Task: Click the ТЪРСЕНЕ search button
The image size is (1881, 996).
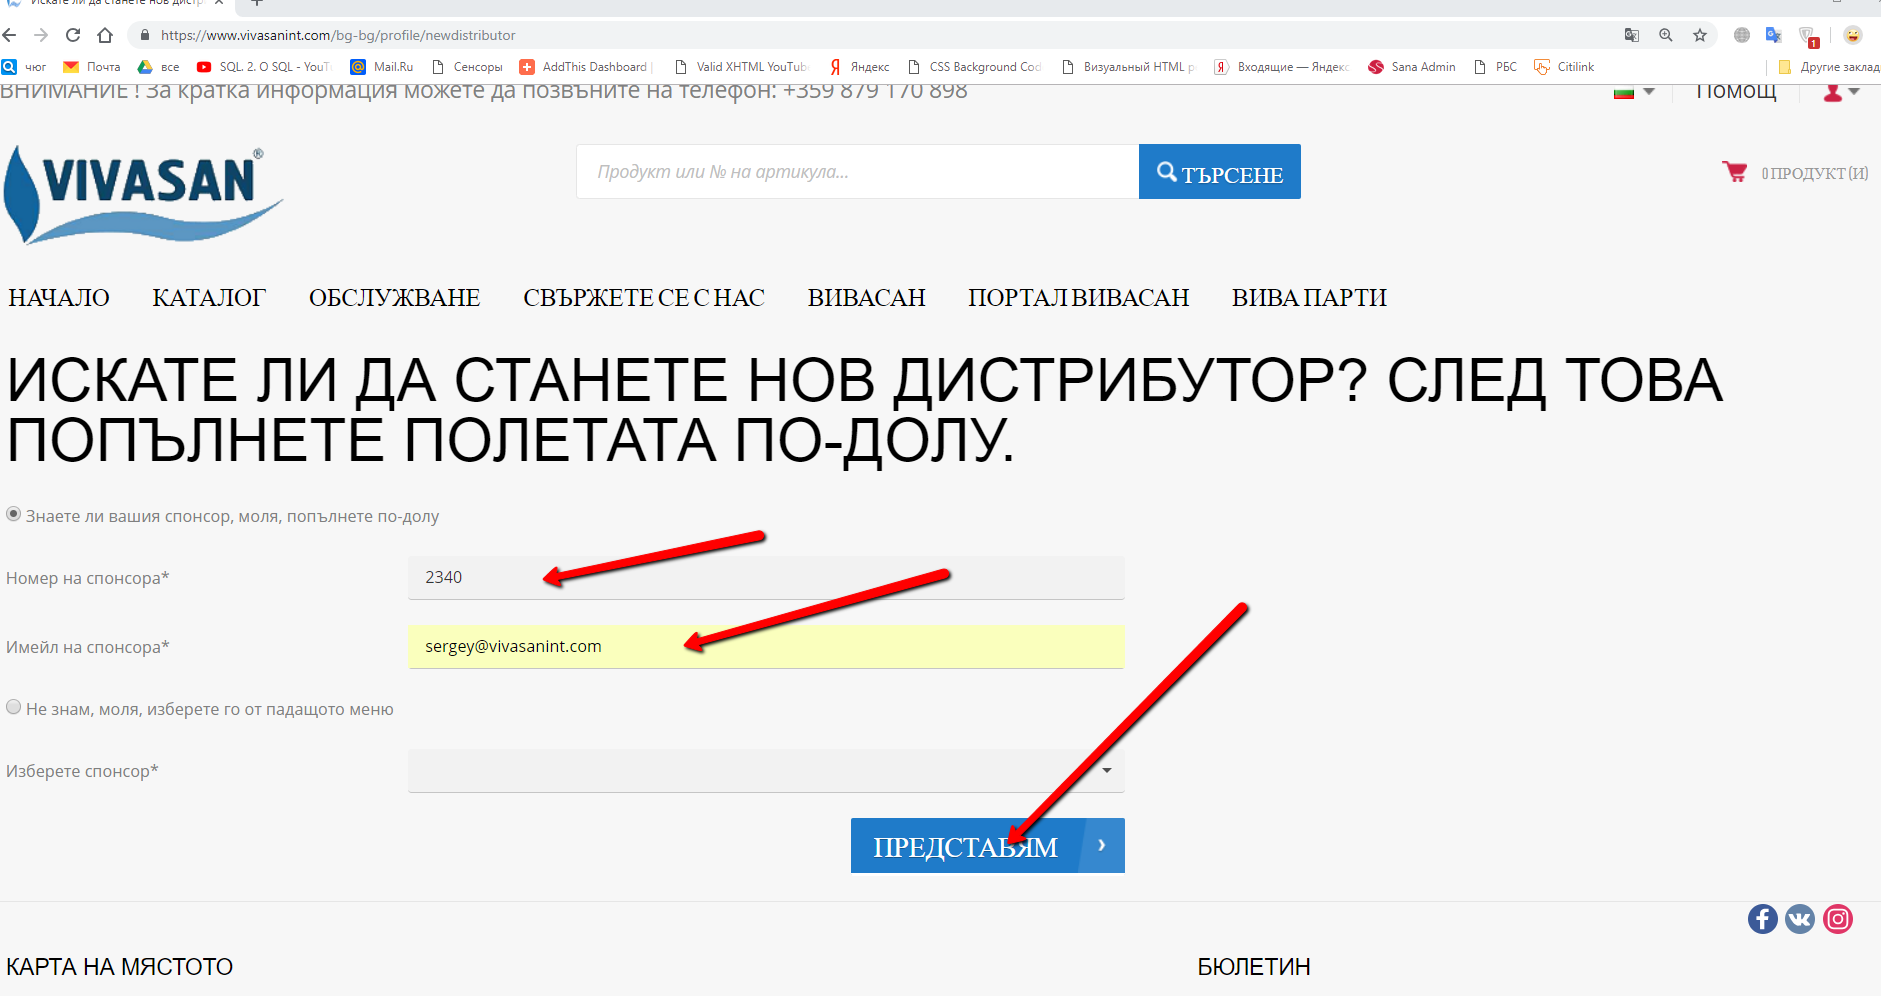Action: pyautogui.click(x=1220, y=172)
